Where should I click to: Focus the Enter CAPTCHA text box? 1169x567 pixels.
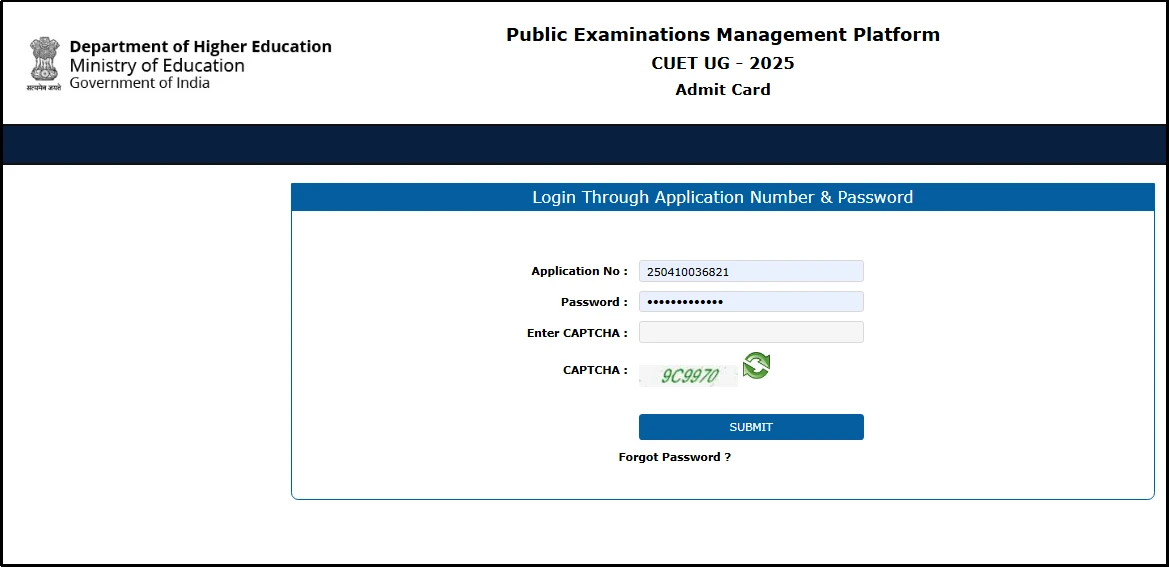[x=751, y=332]
